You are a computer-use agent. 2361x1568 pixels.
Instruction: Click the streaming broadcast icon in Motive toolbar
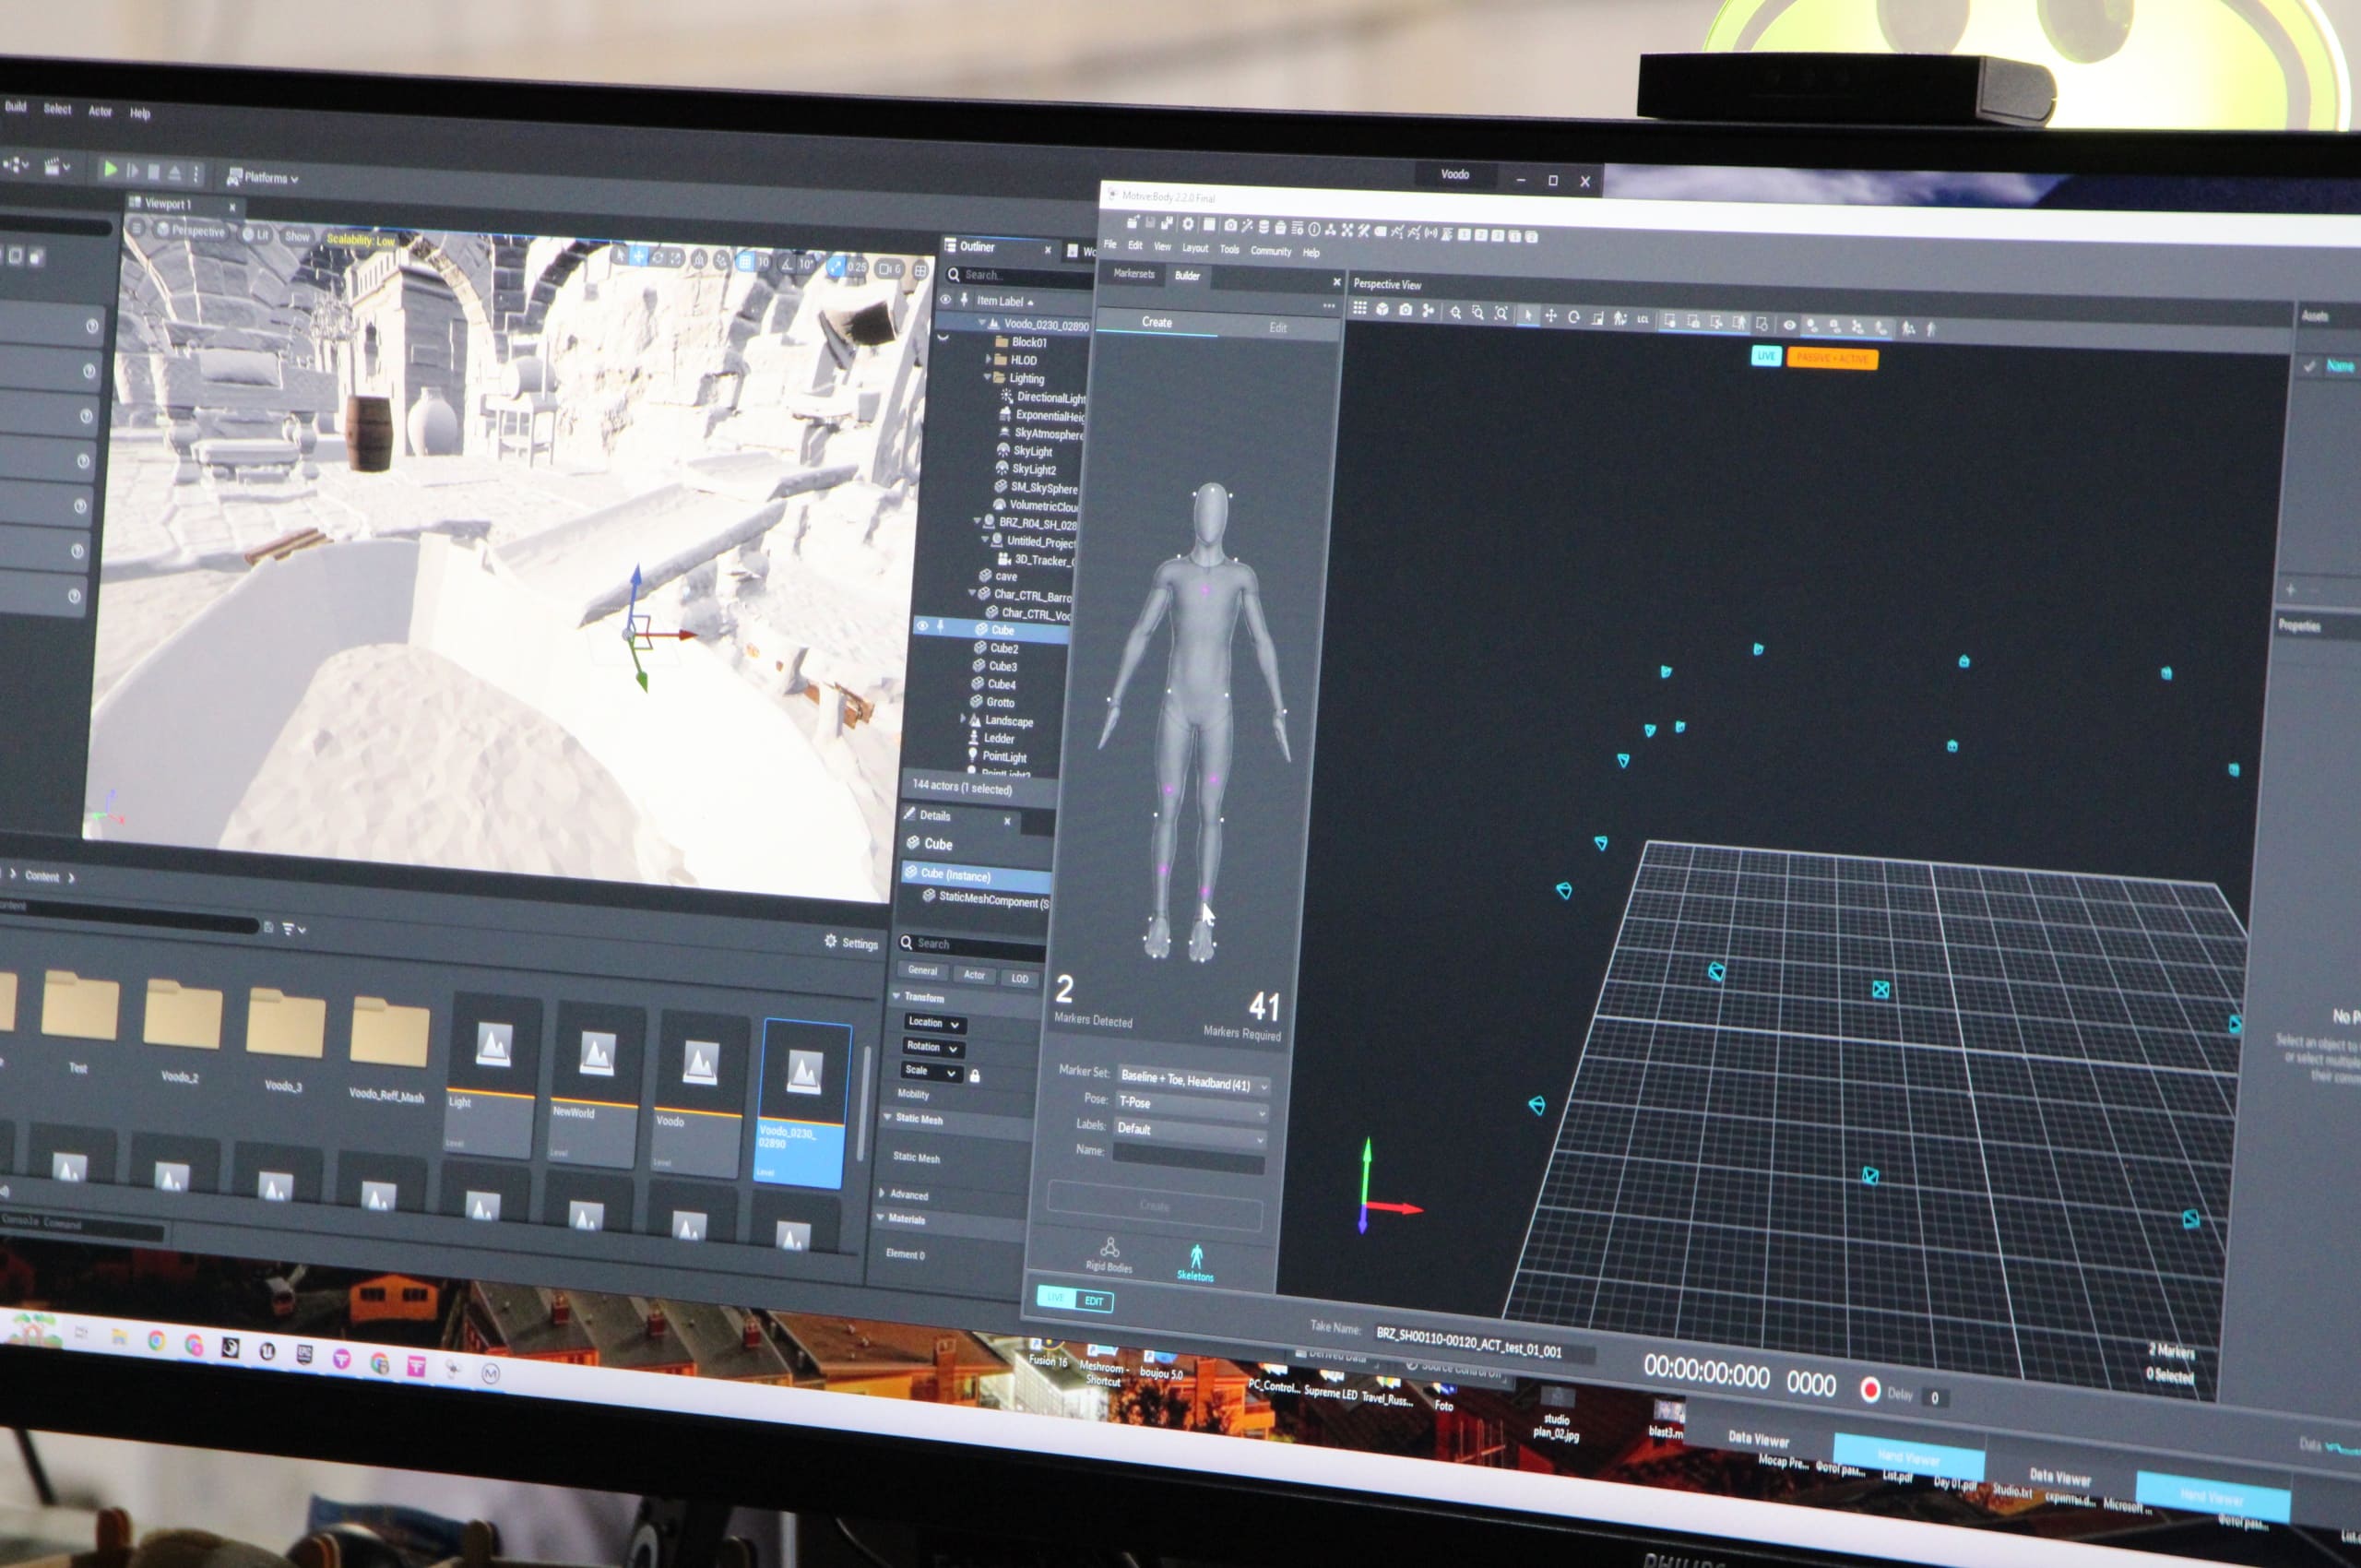(x=1431, y=233)
